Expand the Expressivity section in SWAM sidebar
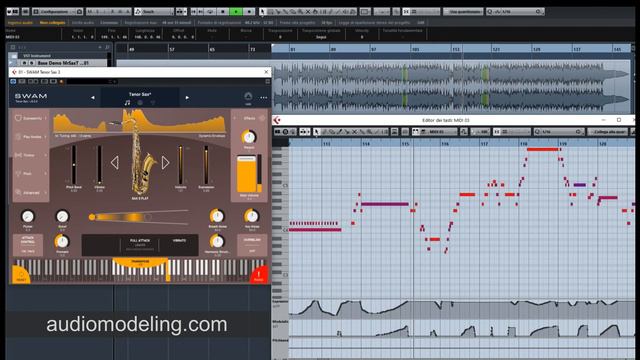This screenshot has height=360, width=640. point(31,118)
